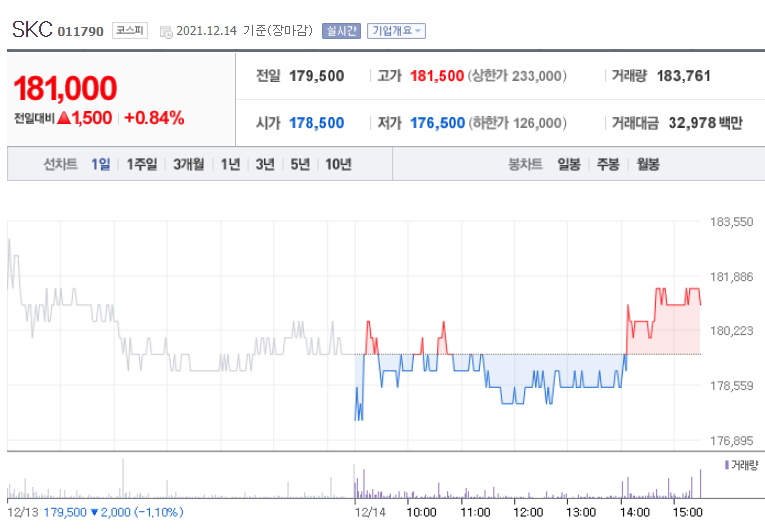Screen dimensions: 765x531
Task: Click the 15:00 time axis label
Action: [687, 512]
